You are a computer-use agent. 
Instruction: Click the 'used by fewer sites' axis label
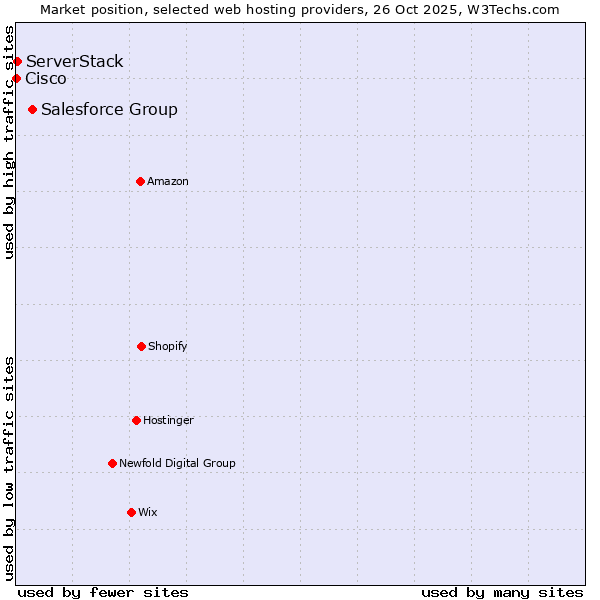click(103, 592)
